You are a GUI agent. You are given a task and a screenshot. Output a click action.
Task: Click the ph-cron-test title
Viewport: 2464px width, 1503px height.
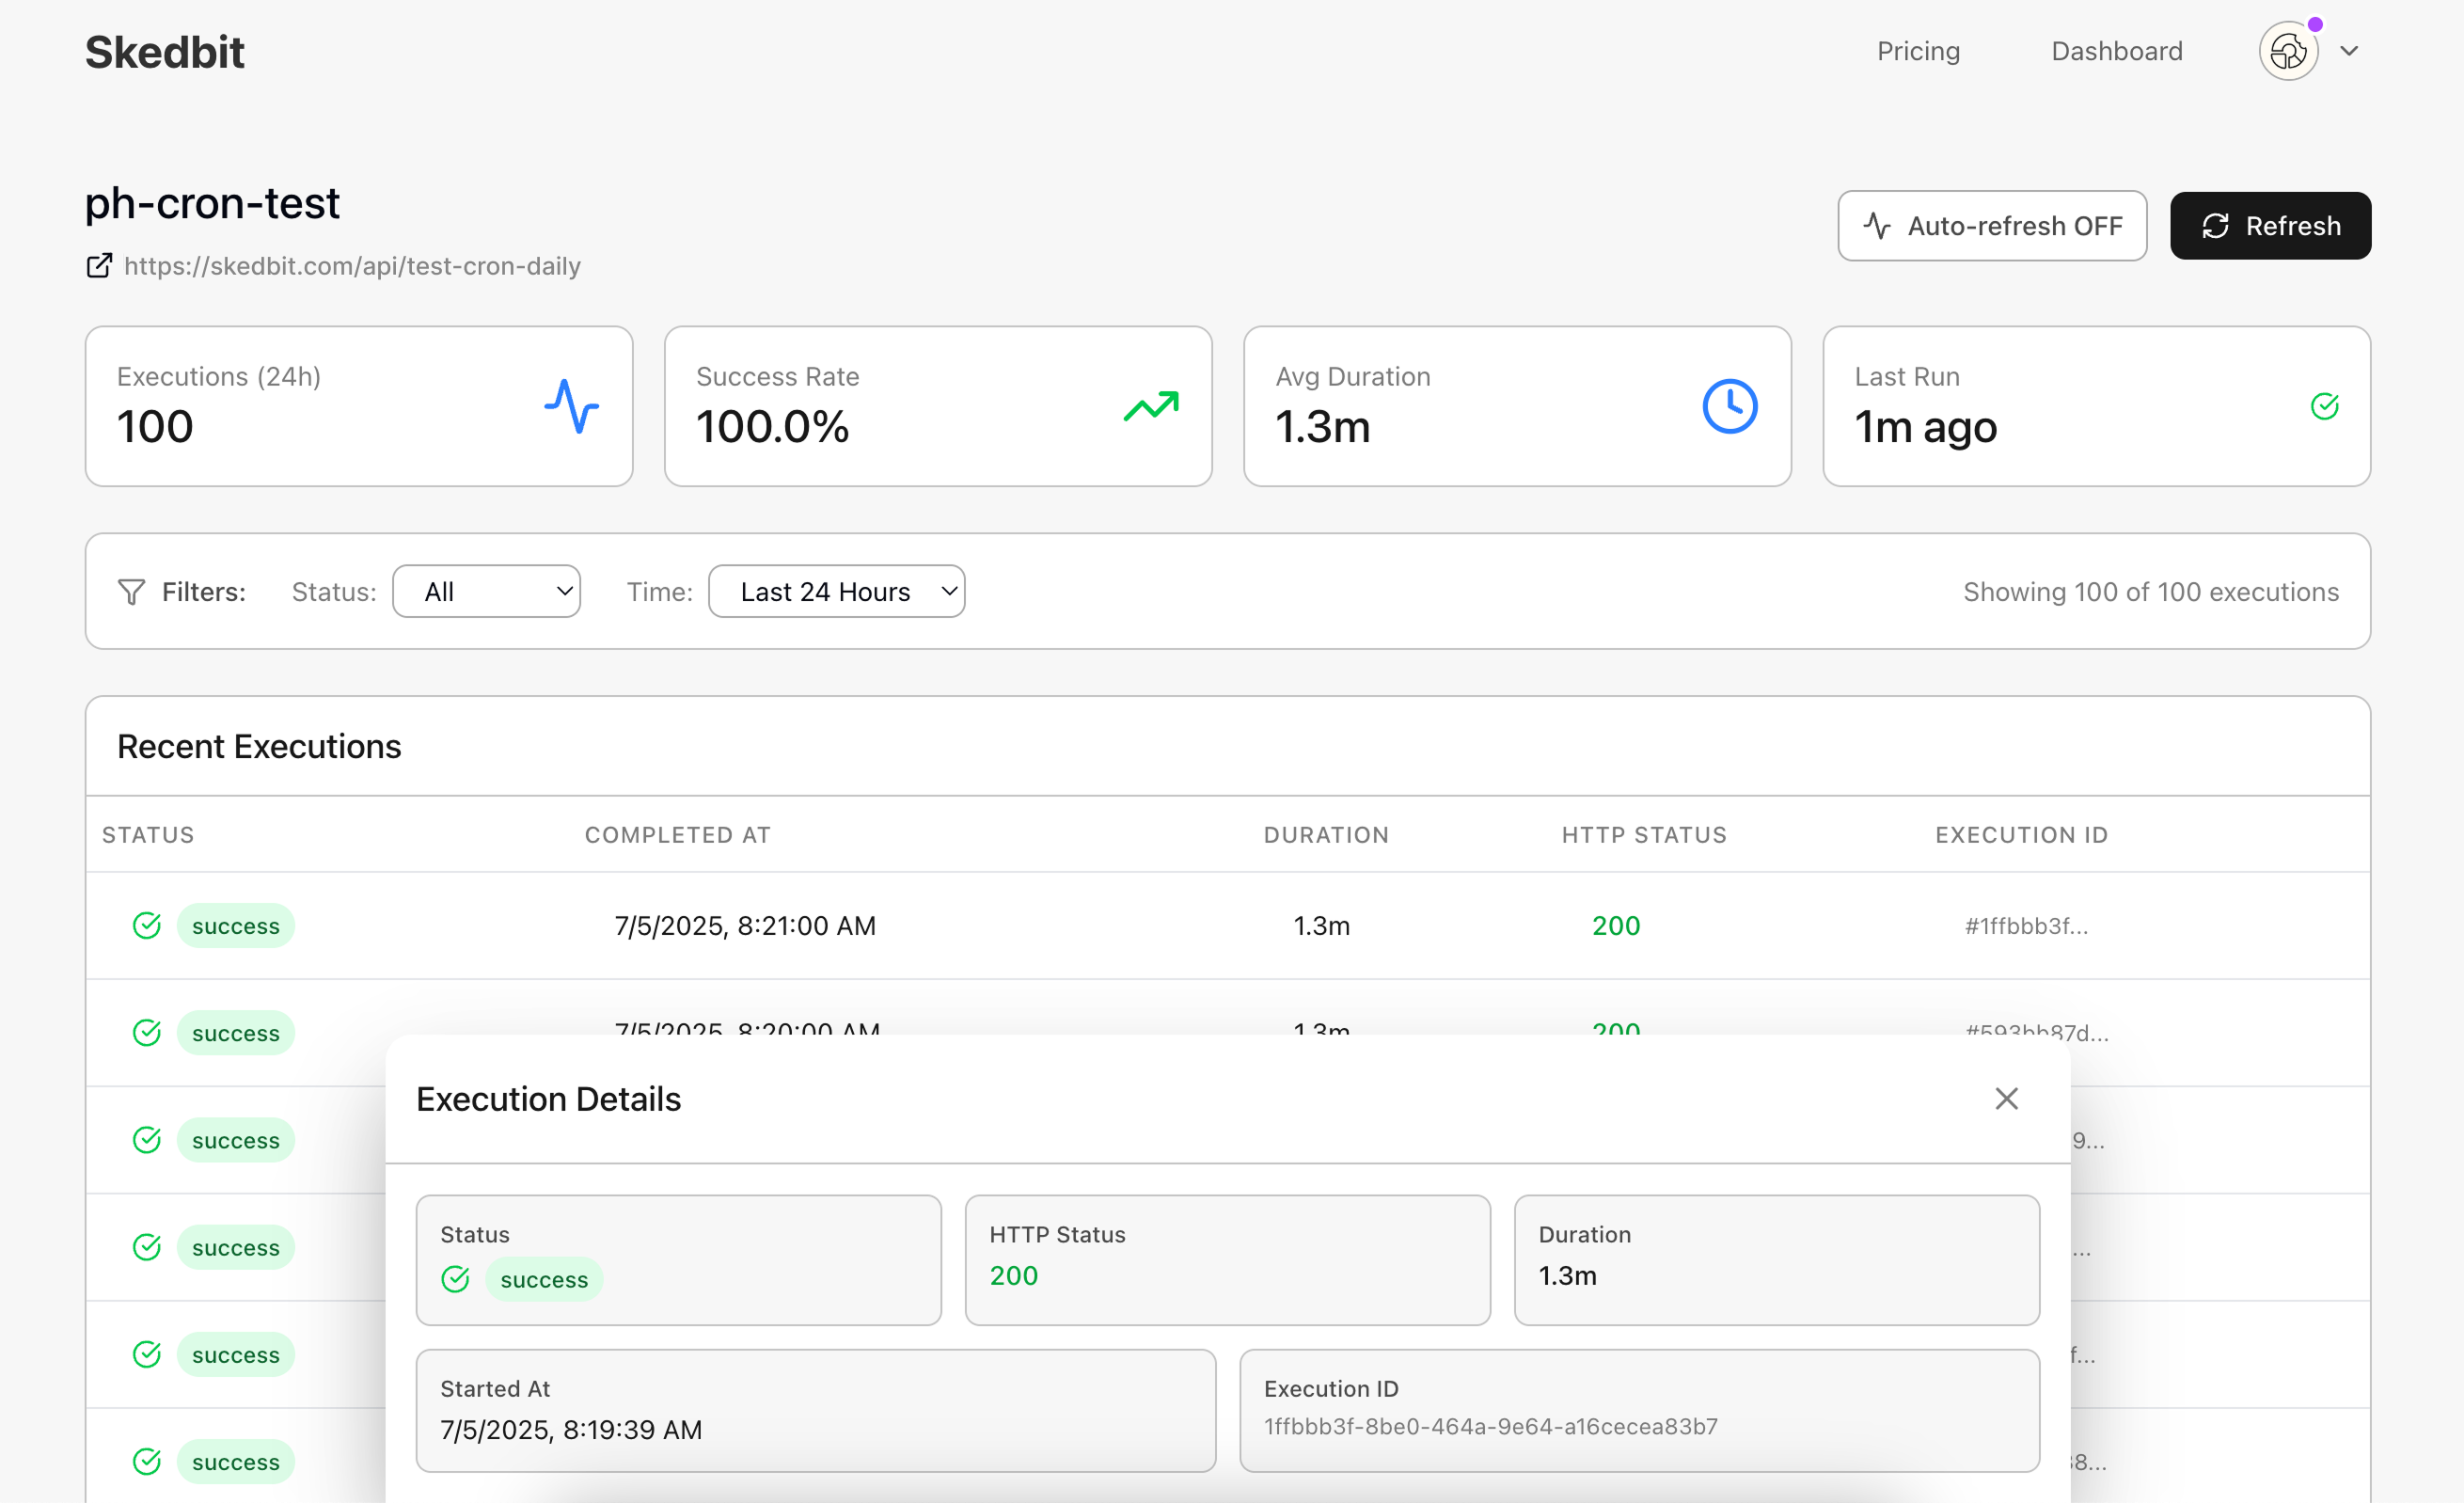[212, 203]
